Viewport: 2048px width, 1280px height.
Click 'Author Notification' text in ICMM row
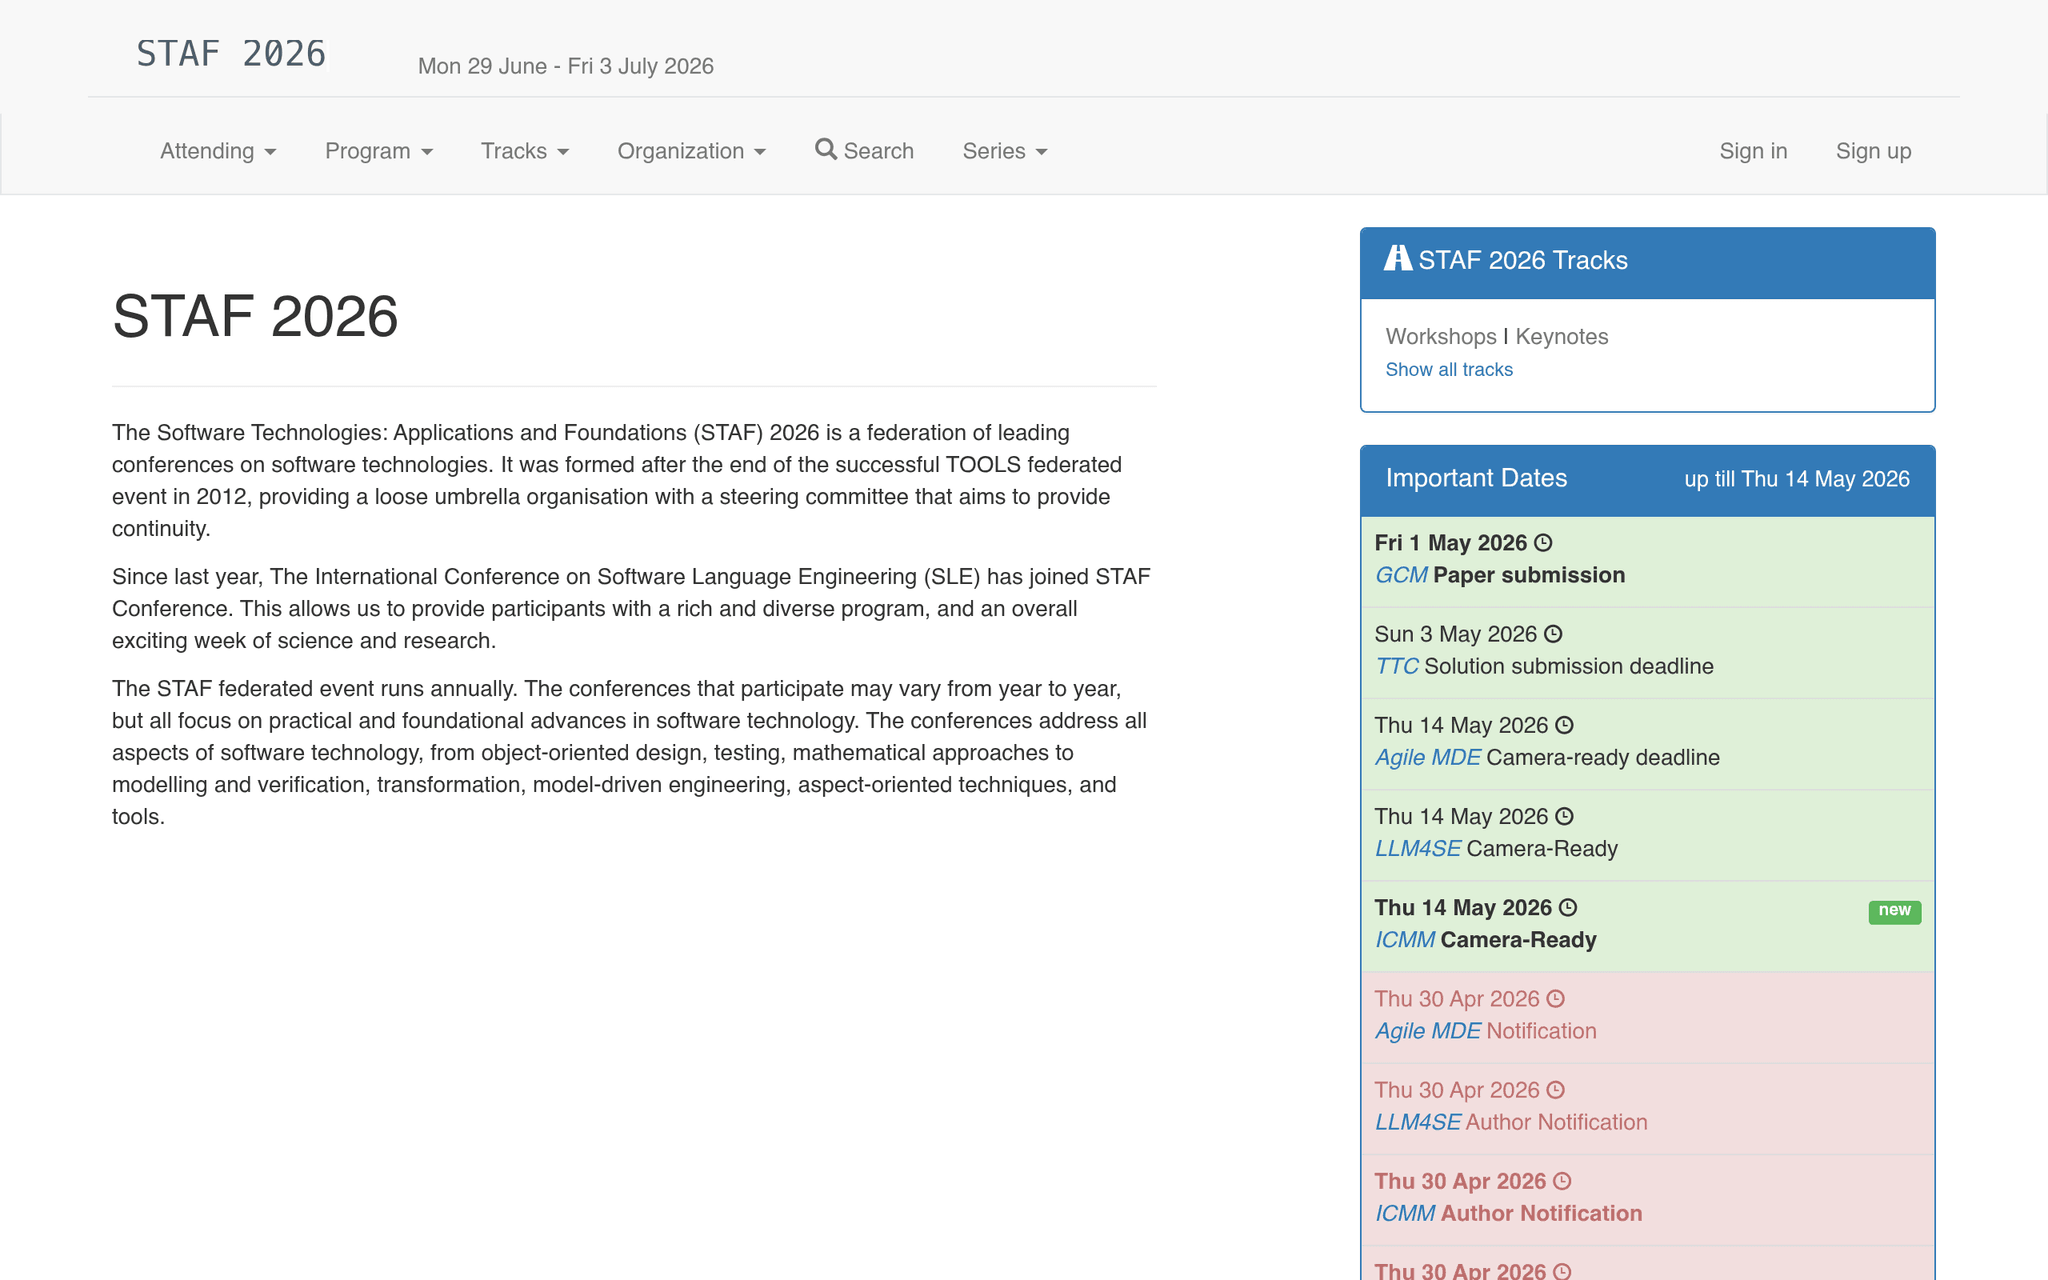pos(1541,1212)
